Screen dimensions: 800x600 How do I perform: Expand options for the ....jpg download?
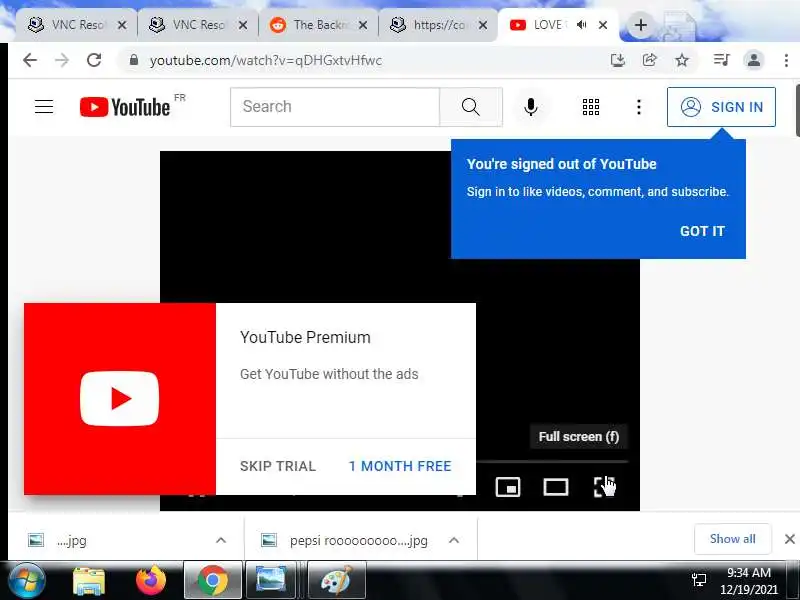click(x=221, y=540)
